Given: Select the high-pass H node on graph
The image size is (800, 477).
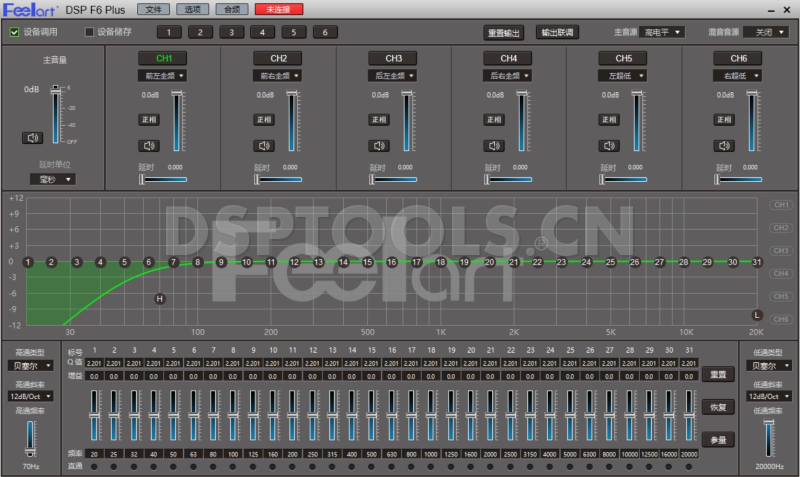Looking at the screenshot, I should tap(159, 298).
